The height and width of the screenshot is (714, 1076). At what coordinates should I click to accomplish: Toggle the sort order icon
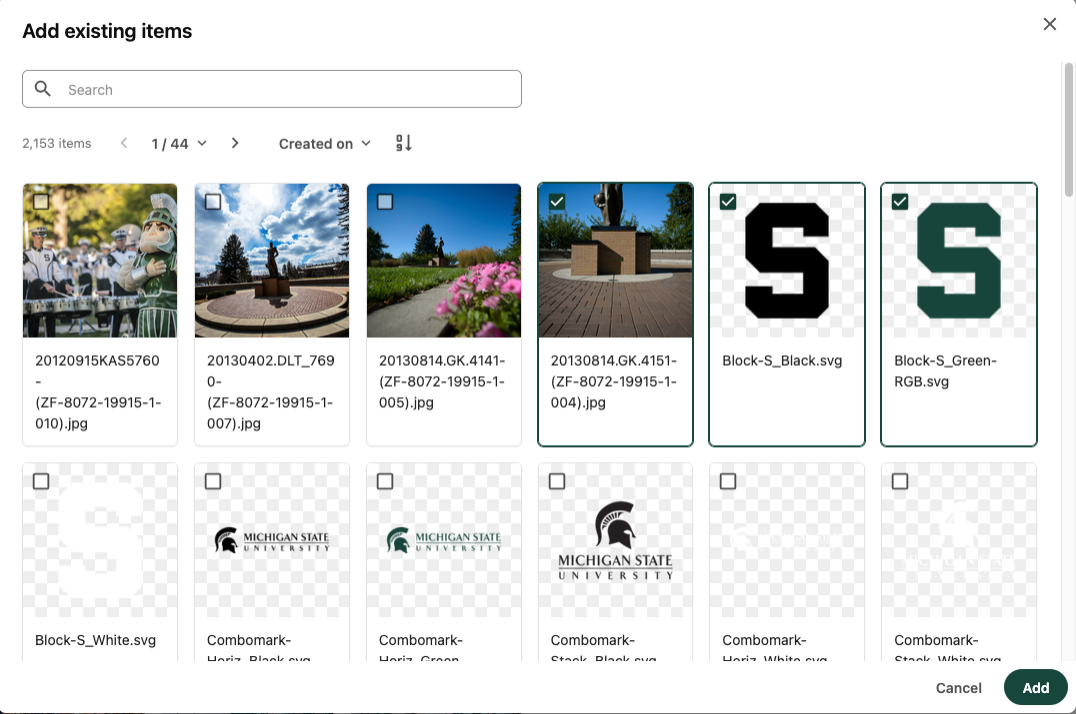pyautogui.click(x=404, y=143)
